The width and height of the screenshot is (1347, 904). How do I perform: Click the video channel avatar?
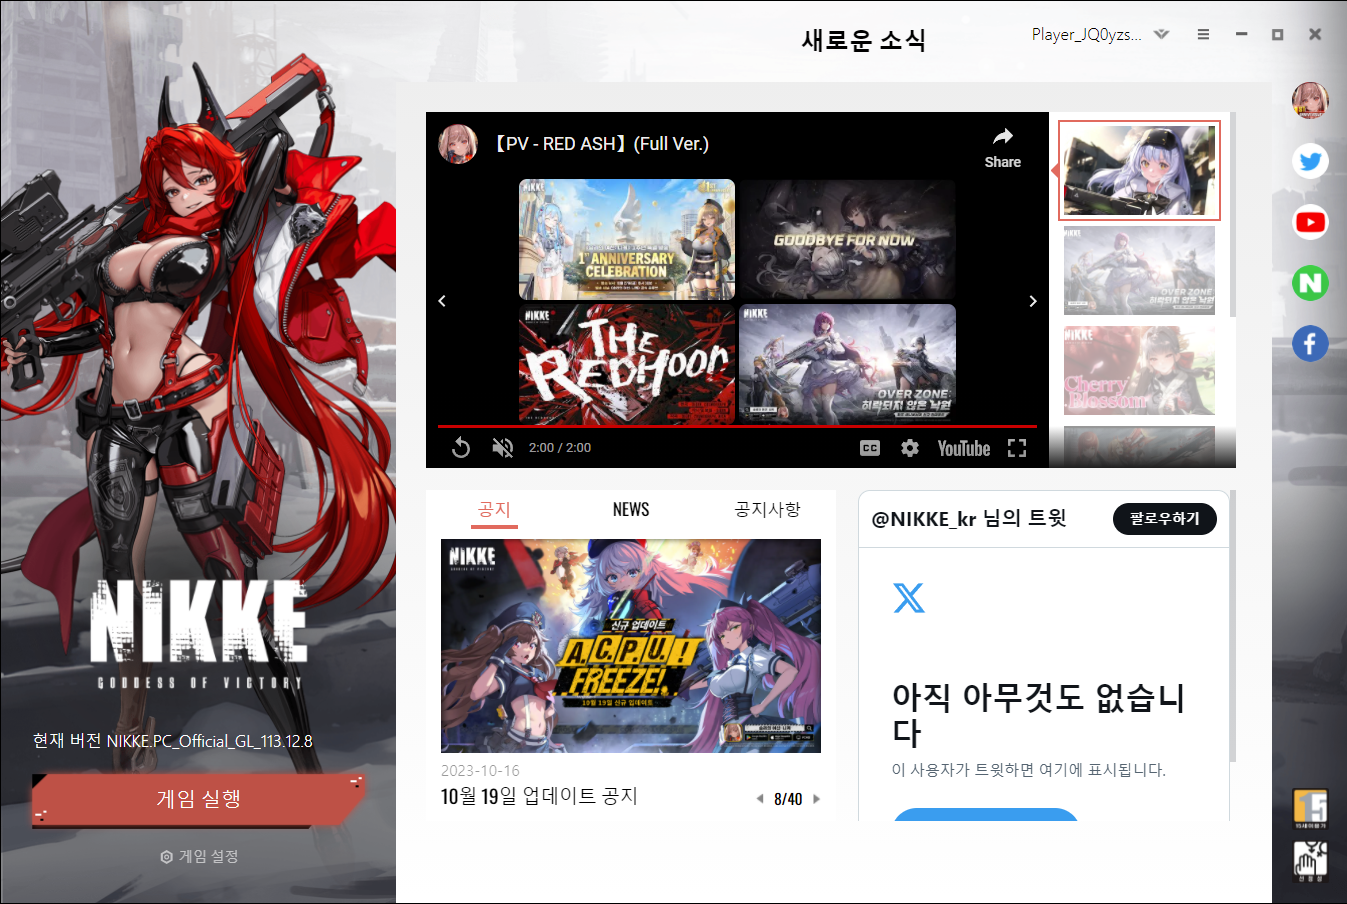458,144
